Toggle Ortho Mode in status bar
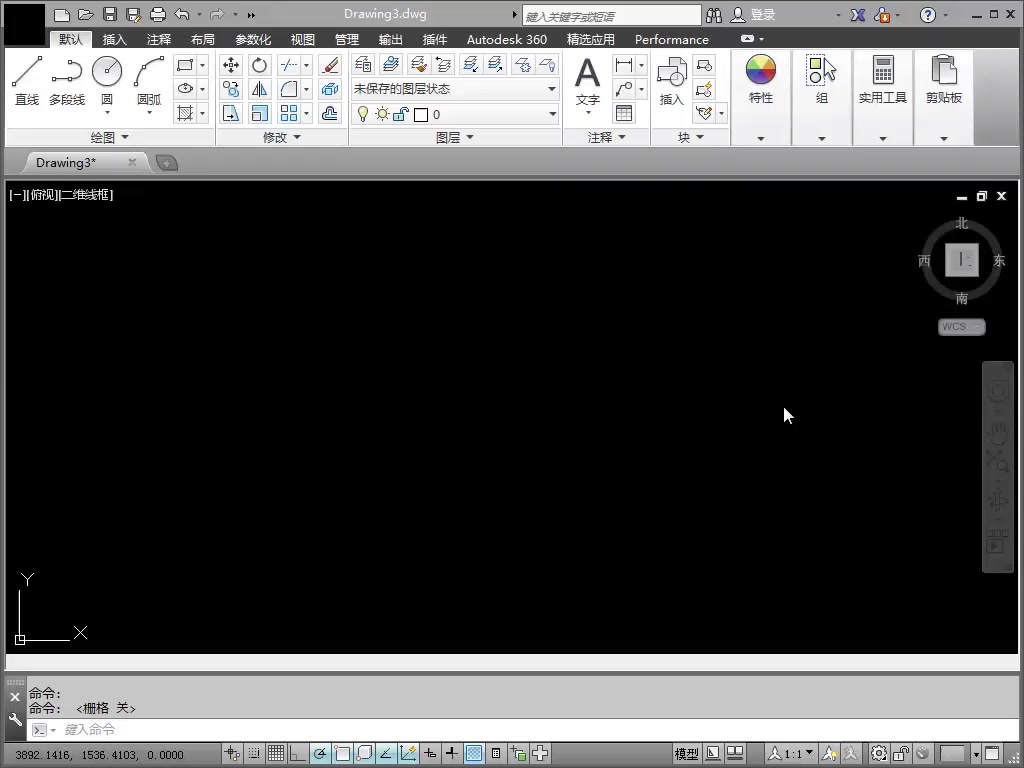The image size is (1024, 768). 298,754
